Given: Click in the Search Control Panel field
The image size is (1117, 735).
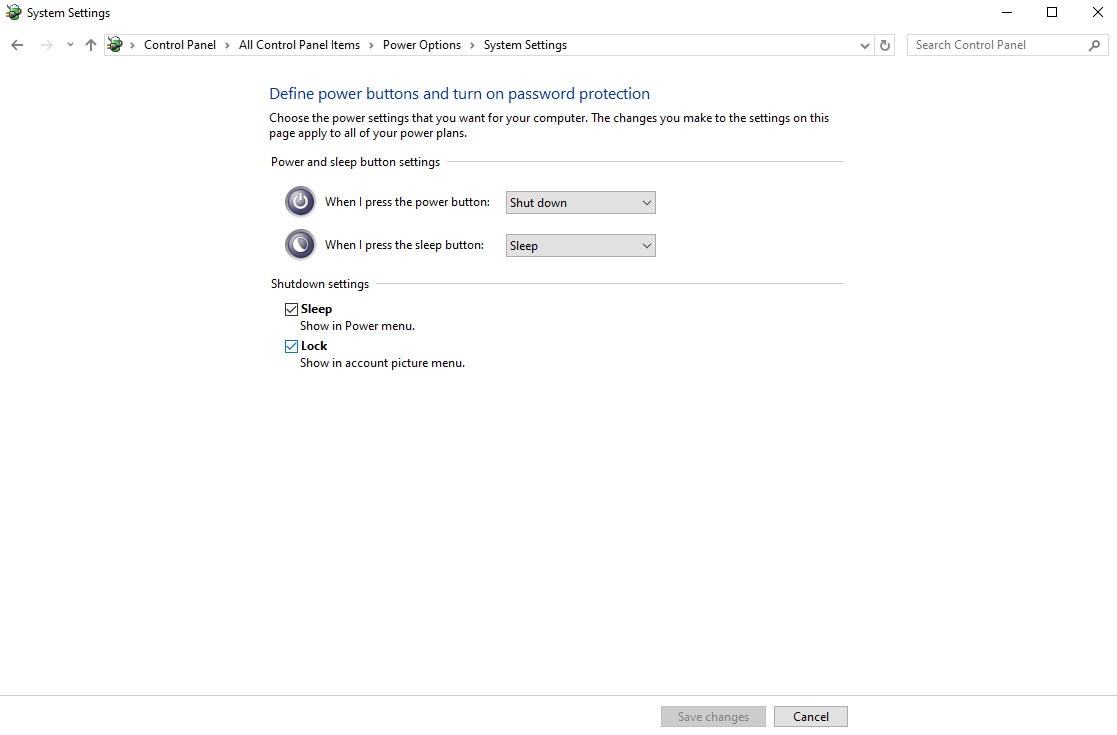Looking at the screenshot, I should [x=995, y=45].
